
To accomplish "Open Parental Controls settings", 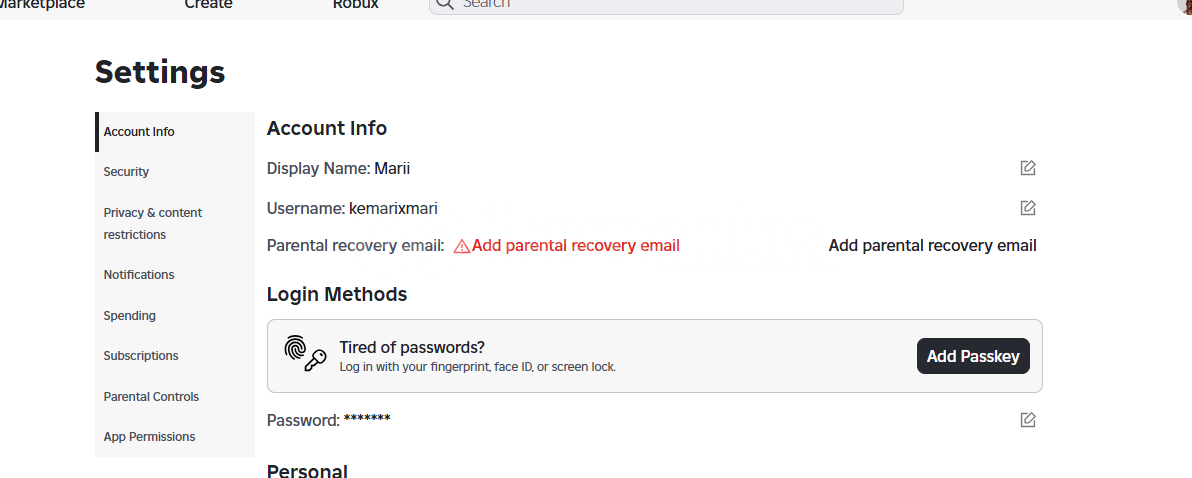I will pyautogui.click(x=151, y=397).
